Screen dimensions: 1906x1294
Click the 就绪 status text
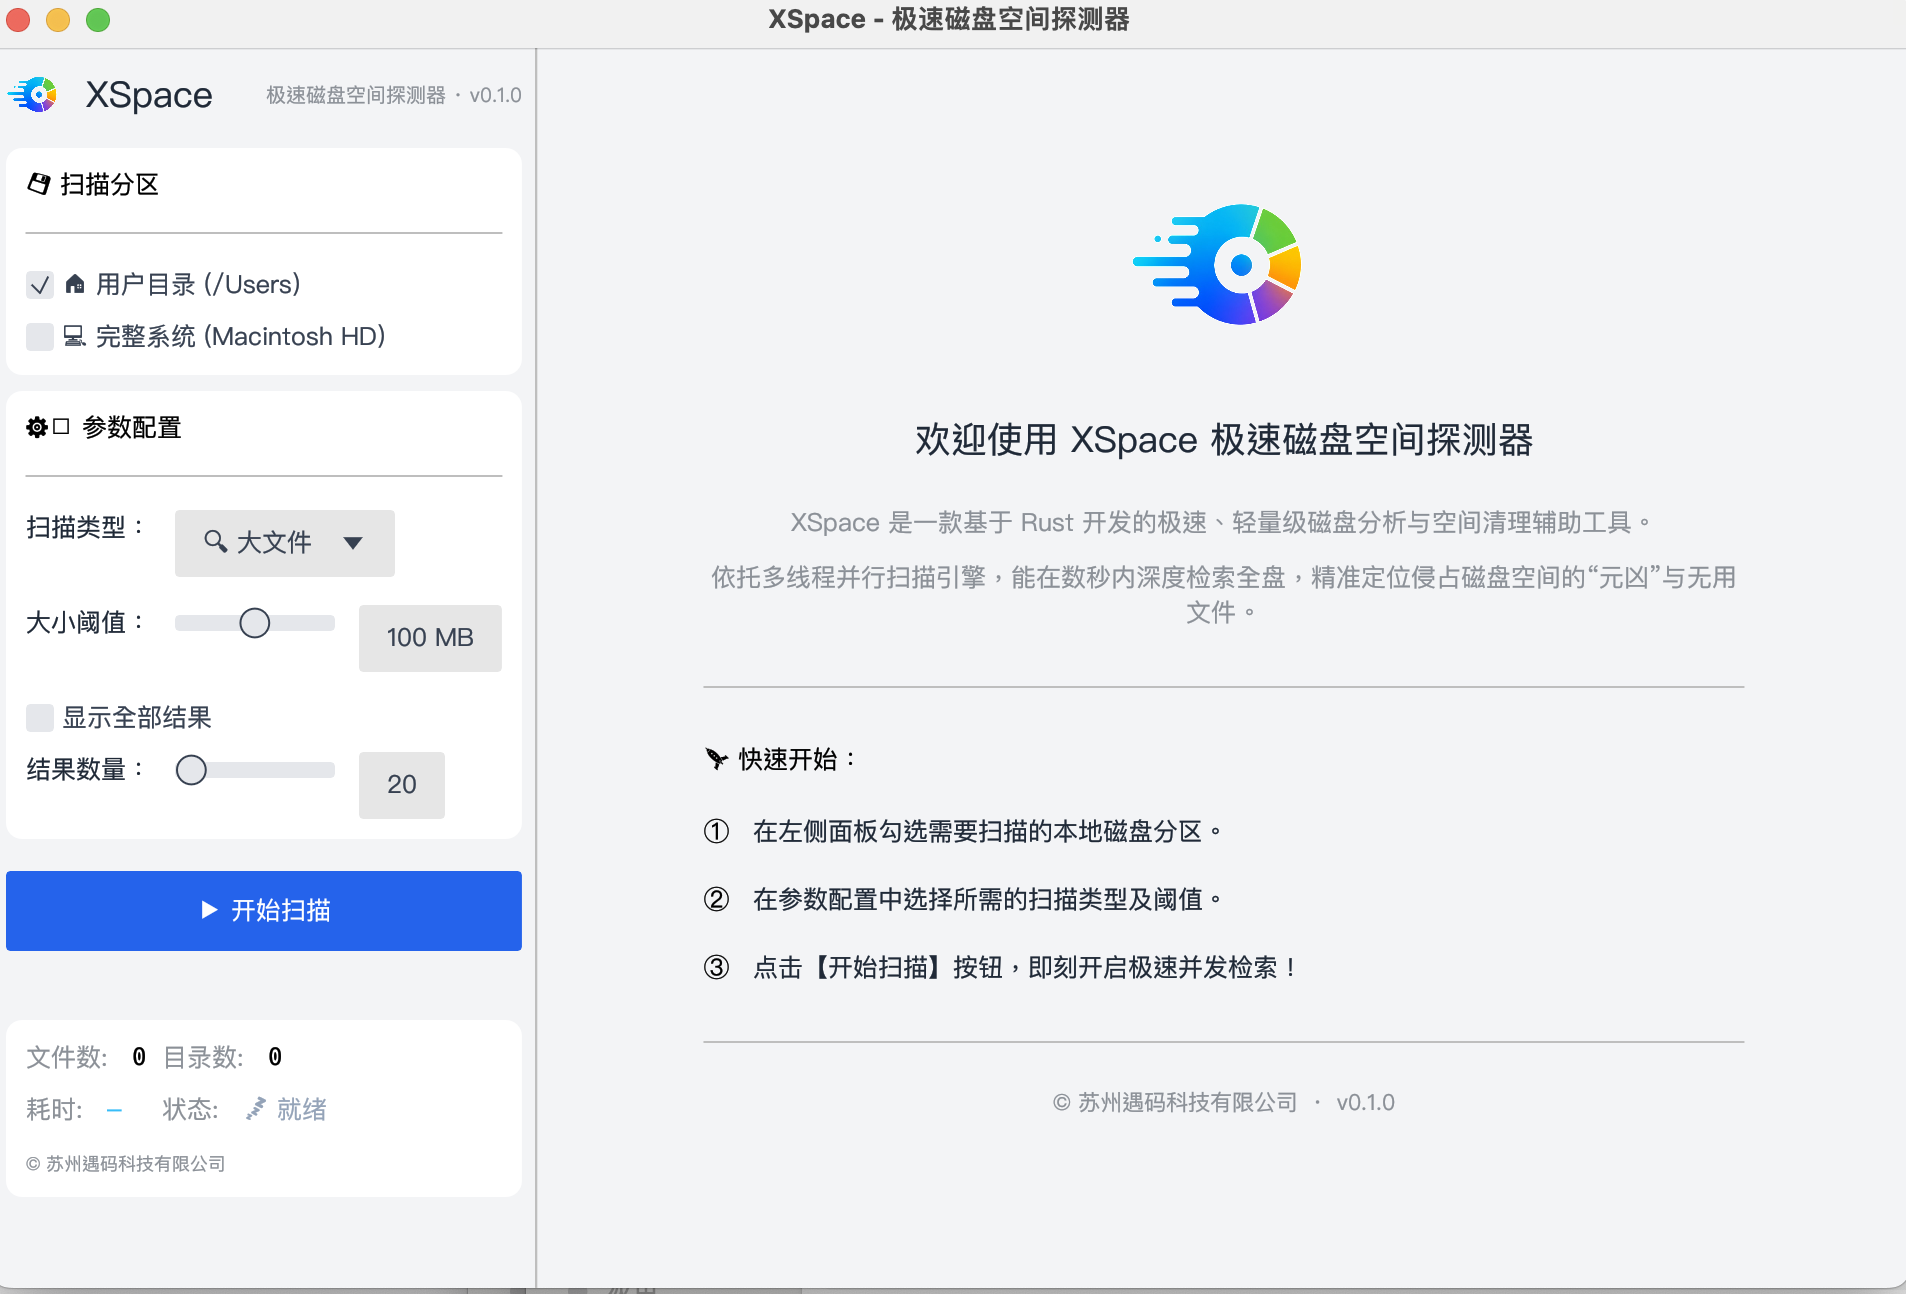click(302, 1109)
